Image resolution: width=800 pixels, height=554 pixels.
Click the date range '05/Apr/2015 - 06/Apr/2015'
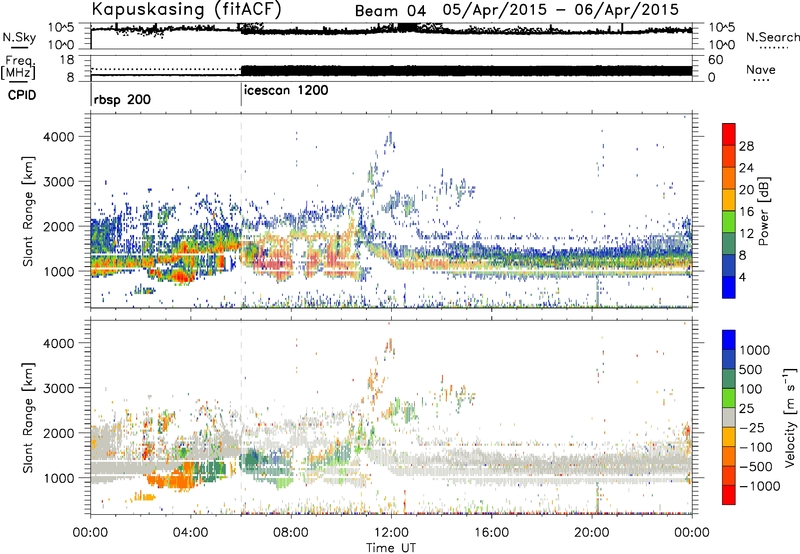(x=561, y=10)
